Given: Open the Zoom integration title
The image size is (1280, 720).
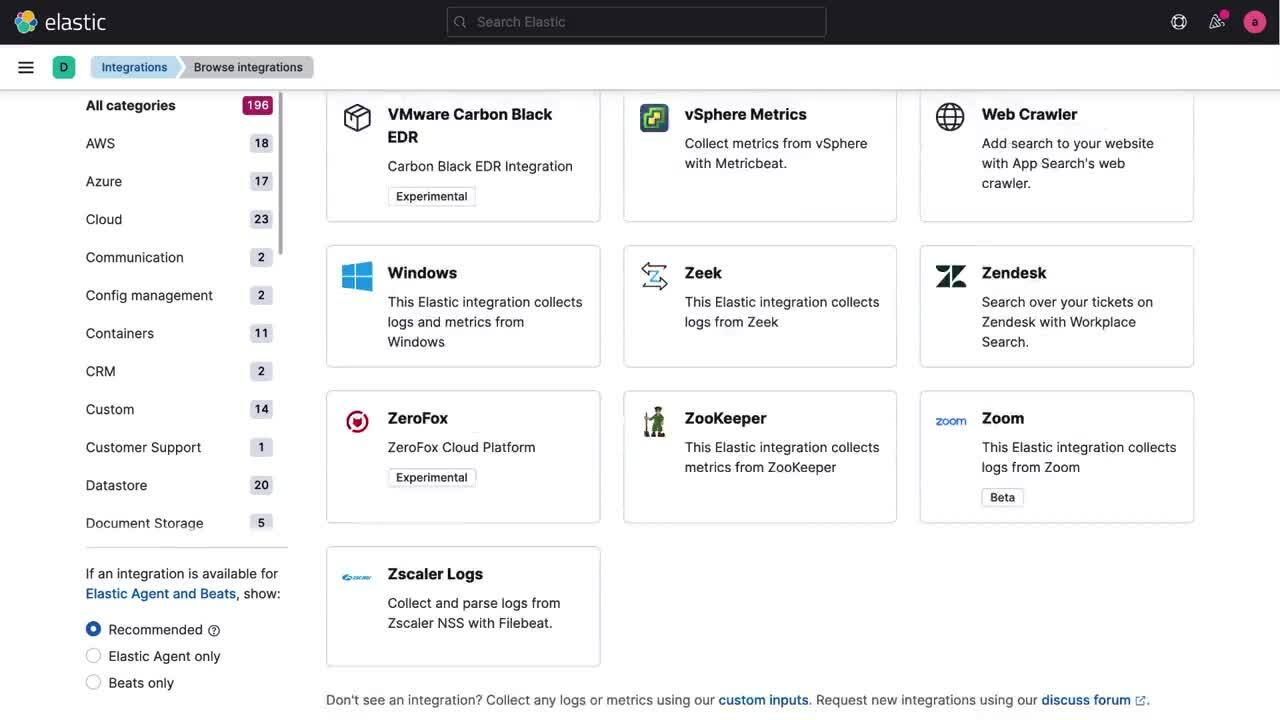Looking at the screenshot, I should coord(1003,418).
